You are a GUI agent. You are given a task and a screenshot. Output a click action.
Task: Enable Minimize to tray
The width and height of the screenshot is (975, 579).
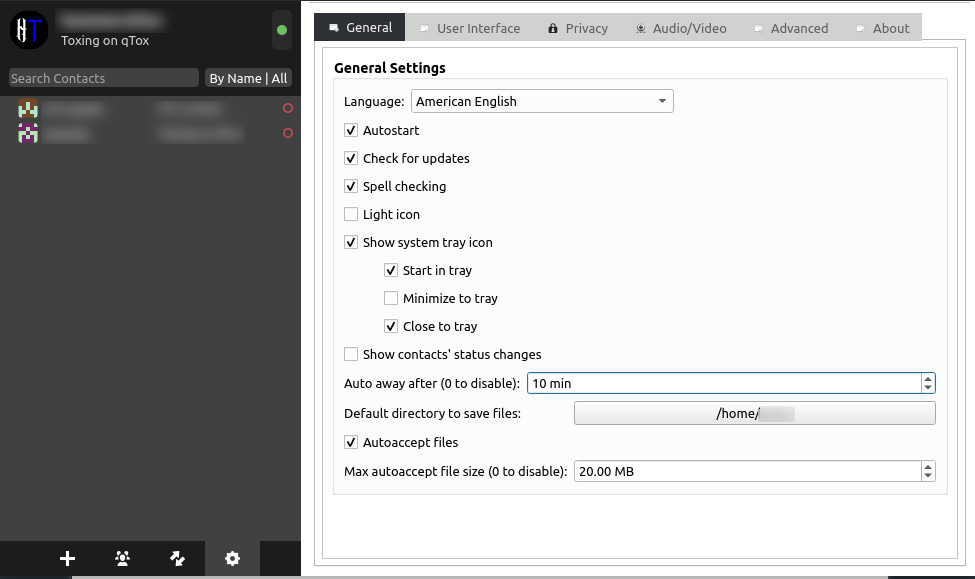(390, 298)
